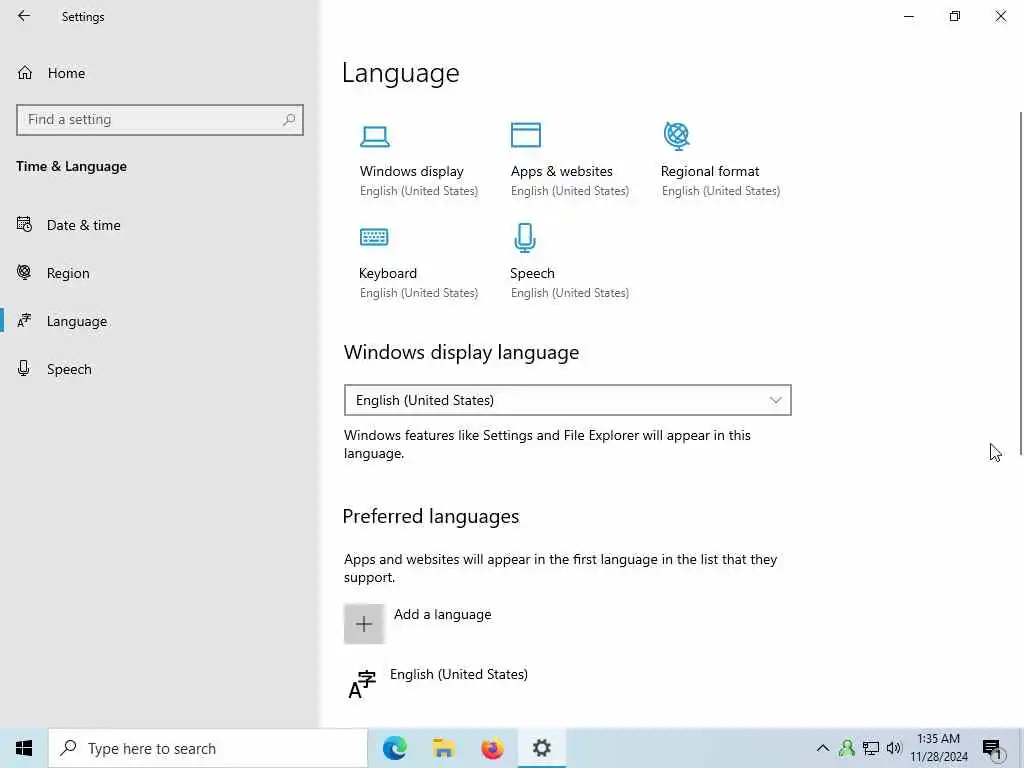Click the Keyboard tile icon
1024x768 pixels.
pyautogui.click(x=374, y=236)
